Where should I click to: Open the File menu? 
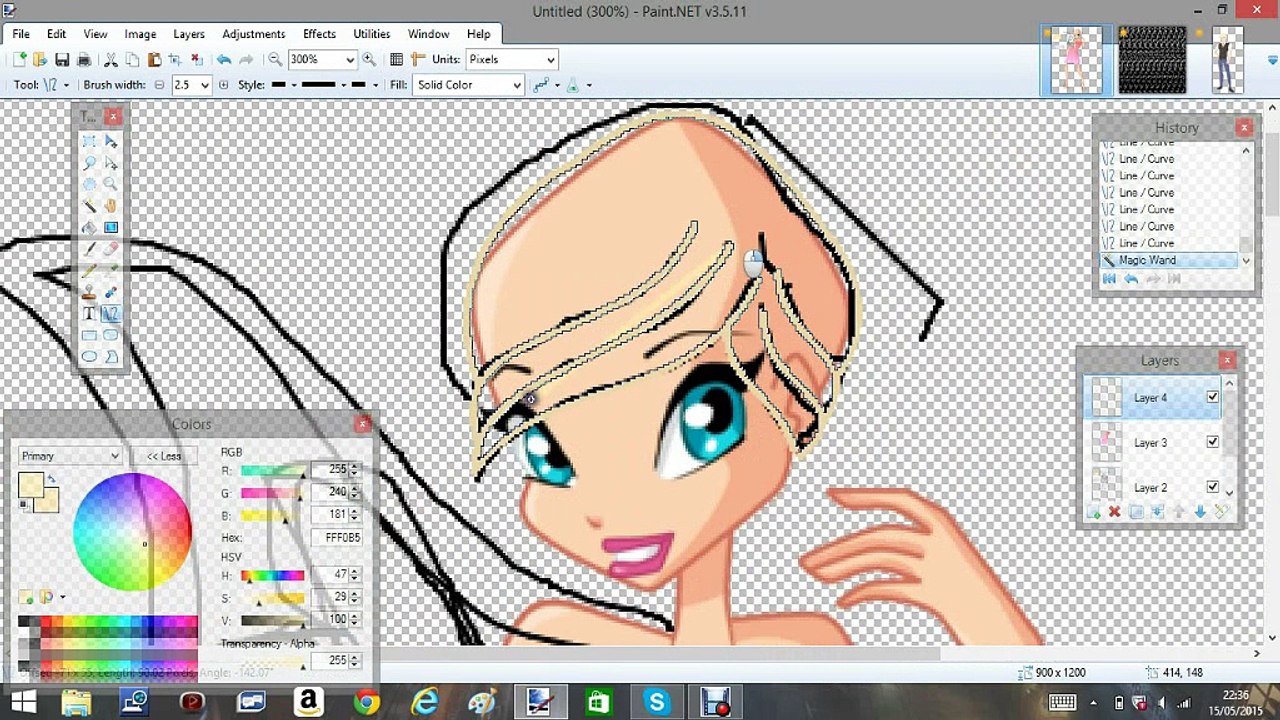click(x=21, y=34)
